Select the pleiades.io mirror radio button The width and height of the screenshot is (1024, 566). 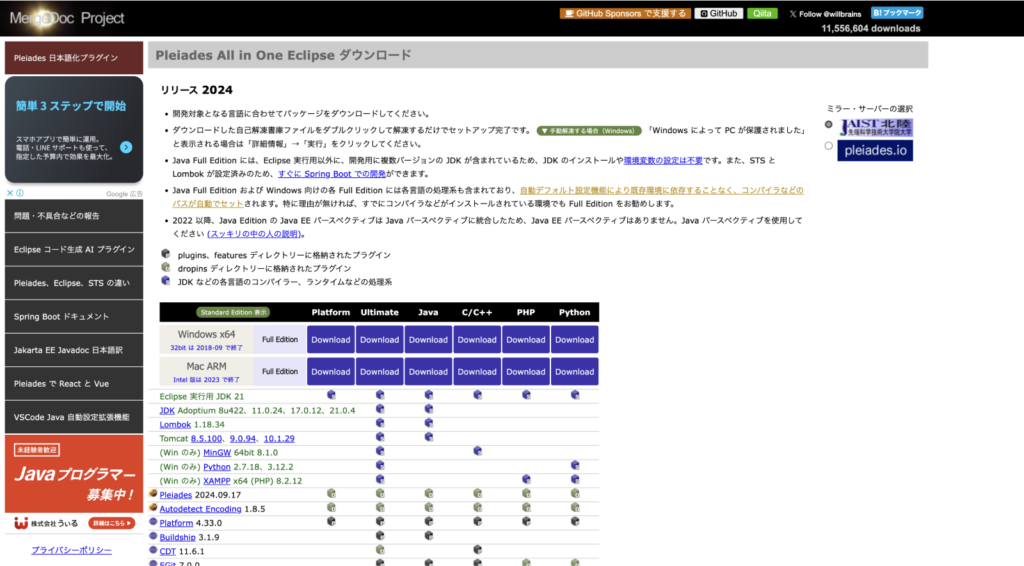coord(828,146)
